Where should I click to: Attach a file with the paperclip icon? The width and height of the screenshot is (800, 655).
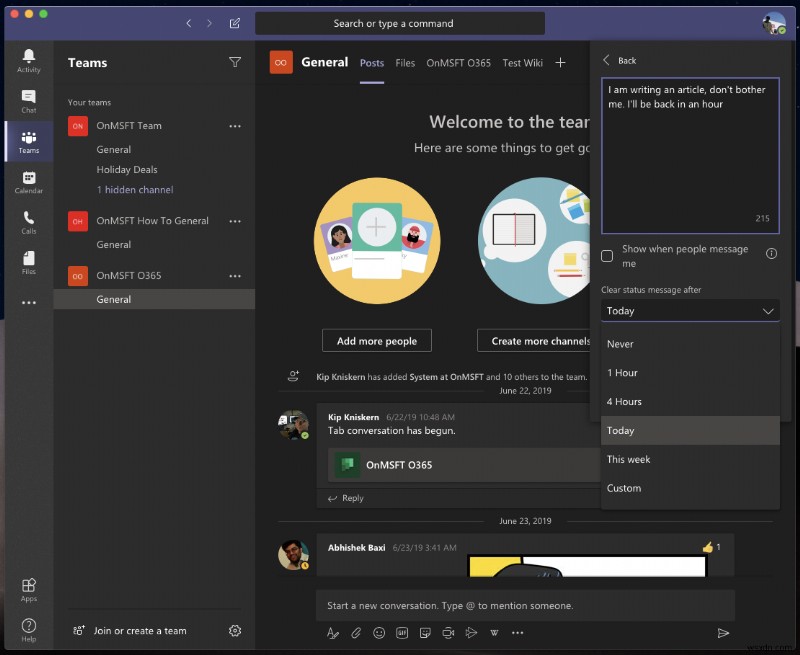(356, 632)
